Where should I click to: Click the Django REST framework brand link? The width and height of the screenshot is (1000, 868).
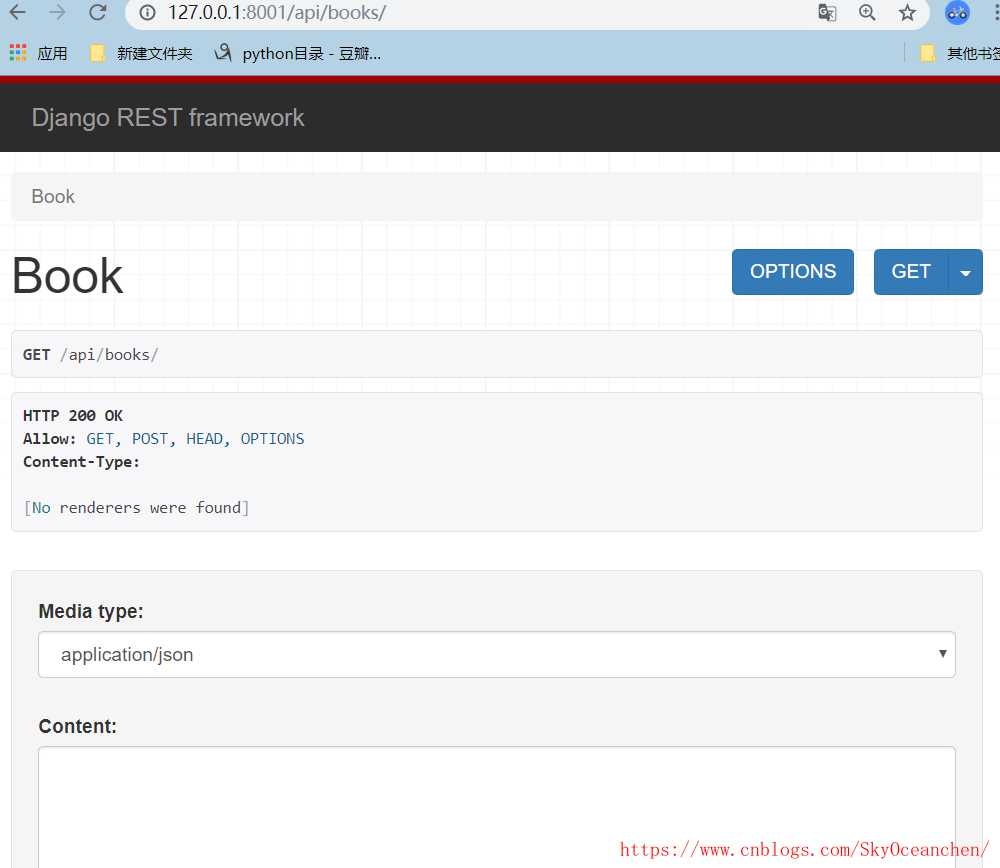coord(168,118)
